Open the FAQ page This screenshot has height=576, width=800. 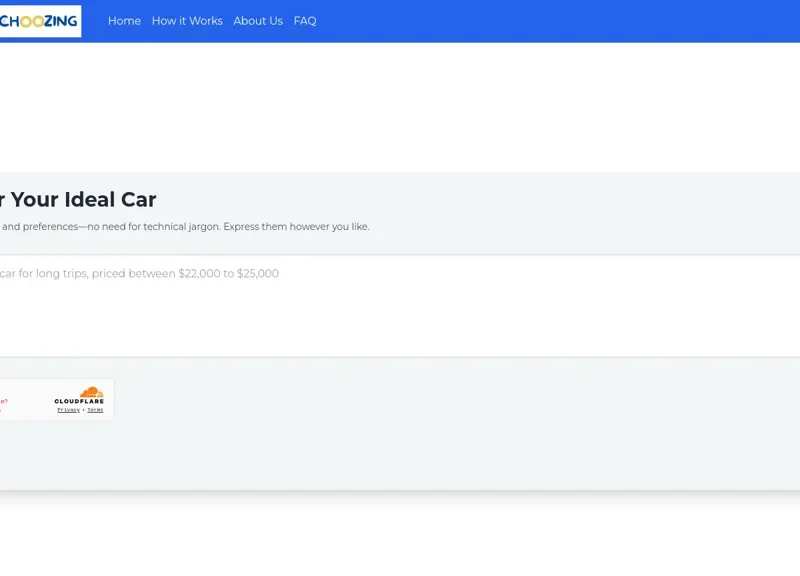tap(305, 21)
